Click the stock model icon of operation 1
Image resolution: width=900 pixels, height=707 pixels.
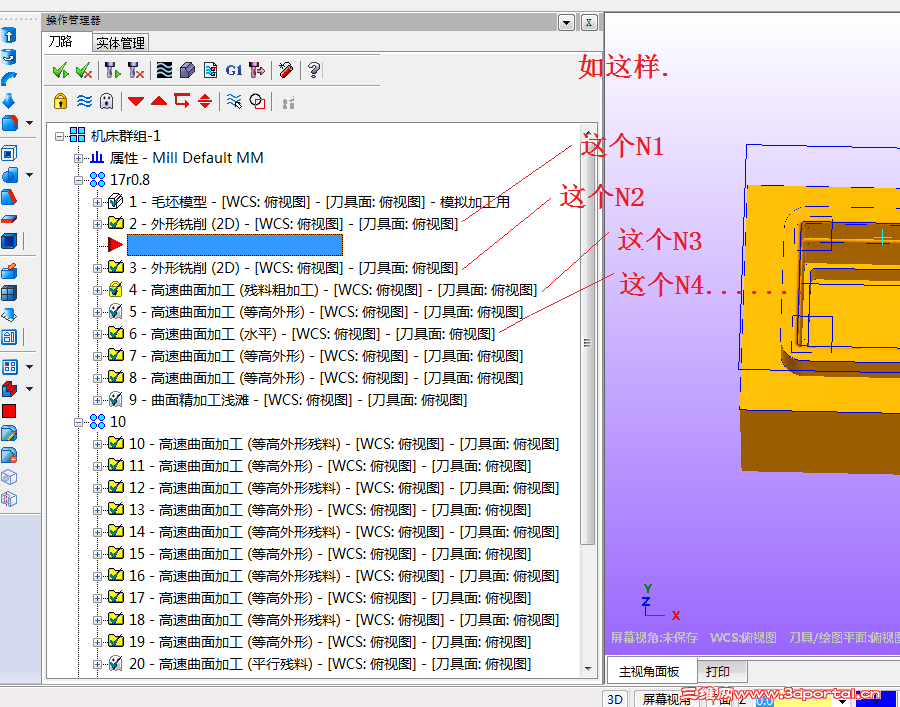pos(115,201)
